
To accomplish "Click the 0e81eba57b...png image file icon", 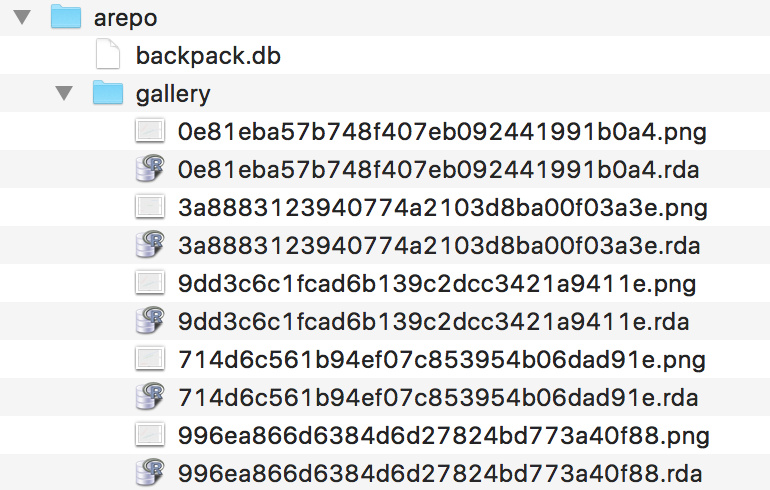I will 149,131.
